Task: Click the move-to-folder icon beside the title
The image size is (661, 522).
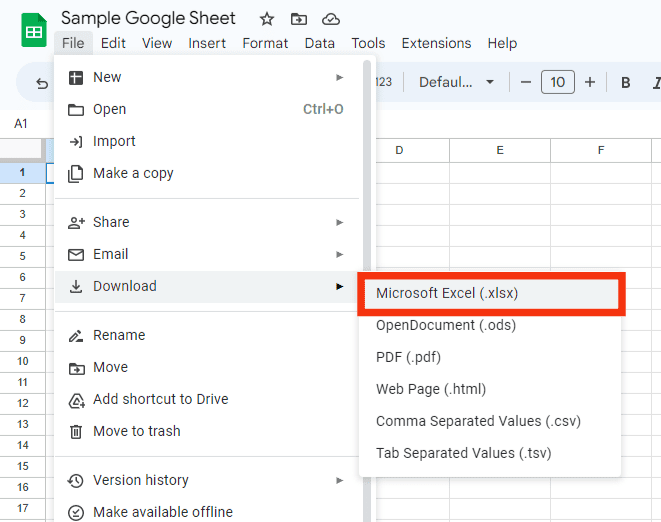Action: (x=298, y=19)
